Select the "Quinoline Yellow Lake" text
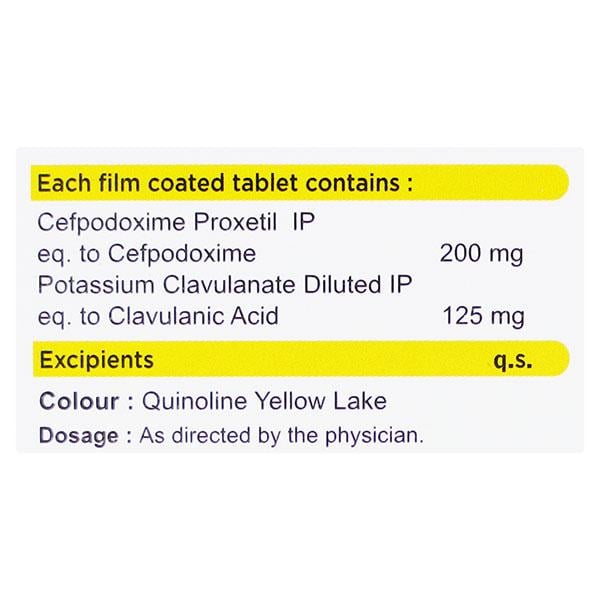The image size is (600, 600). point(264,402)
